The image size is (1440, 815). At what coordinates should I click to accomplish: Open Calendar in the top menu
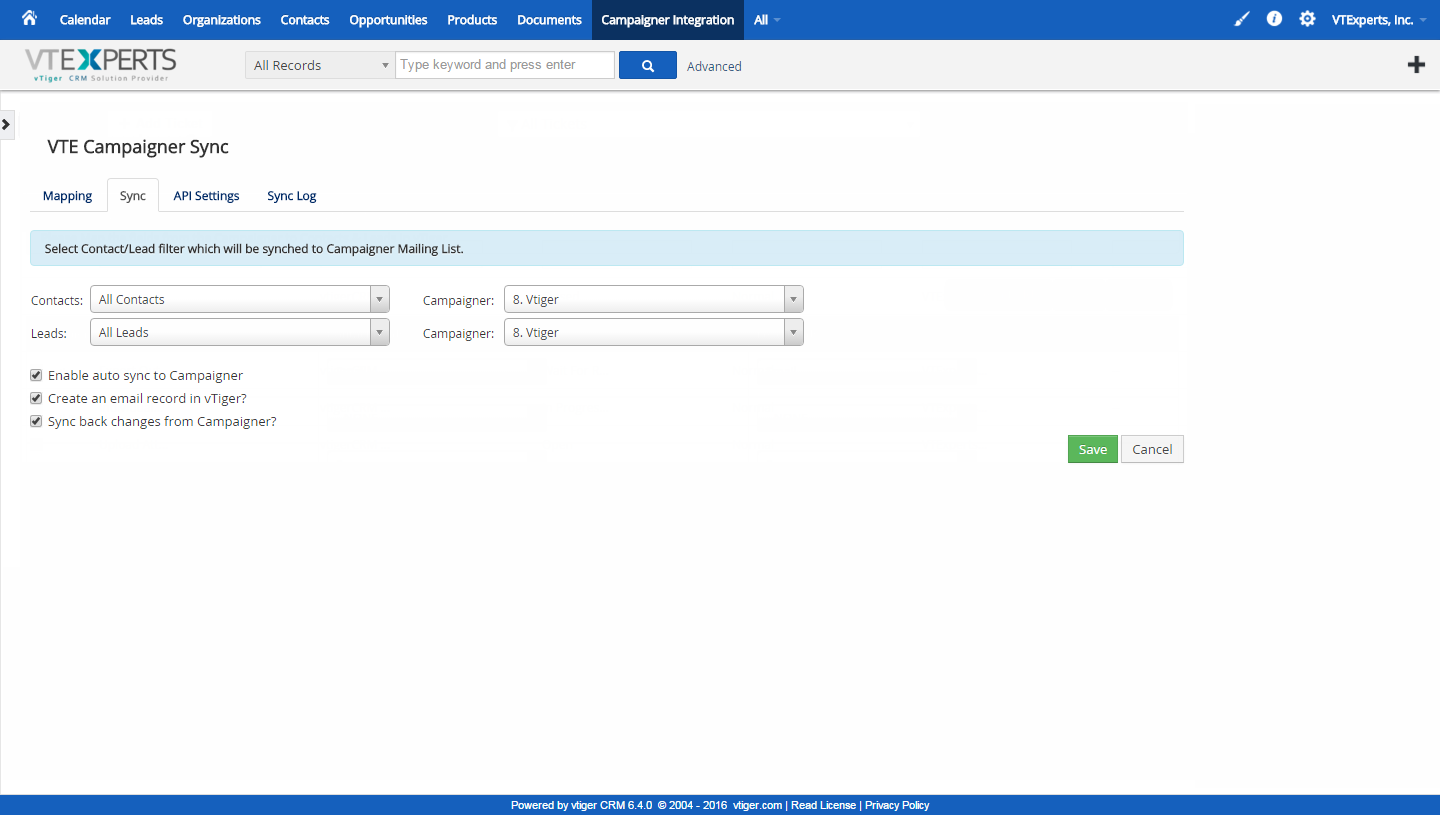85,20
